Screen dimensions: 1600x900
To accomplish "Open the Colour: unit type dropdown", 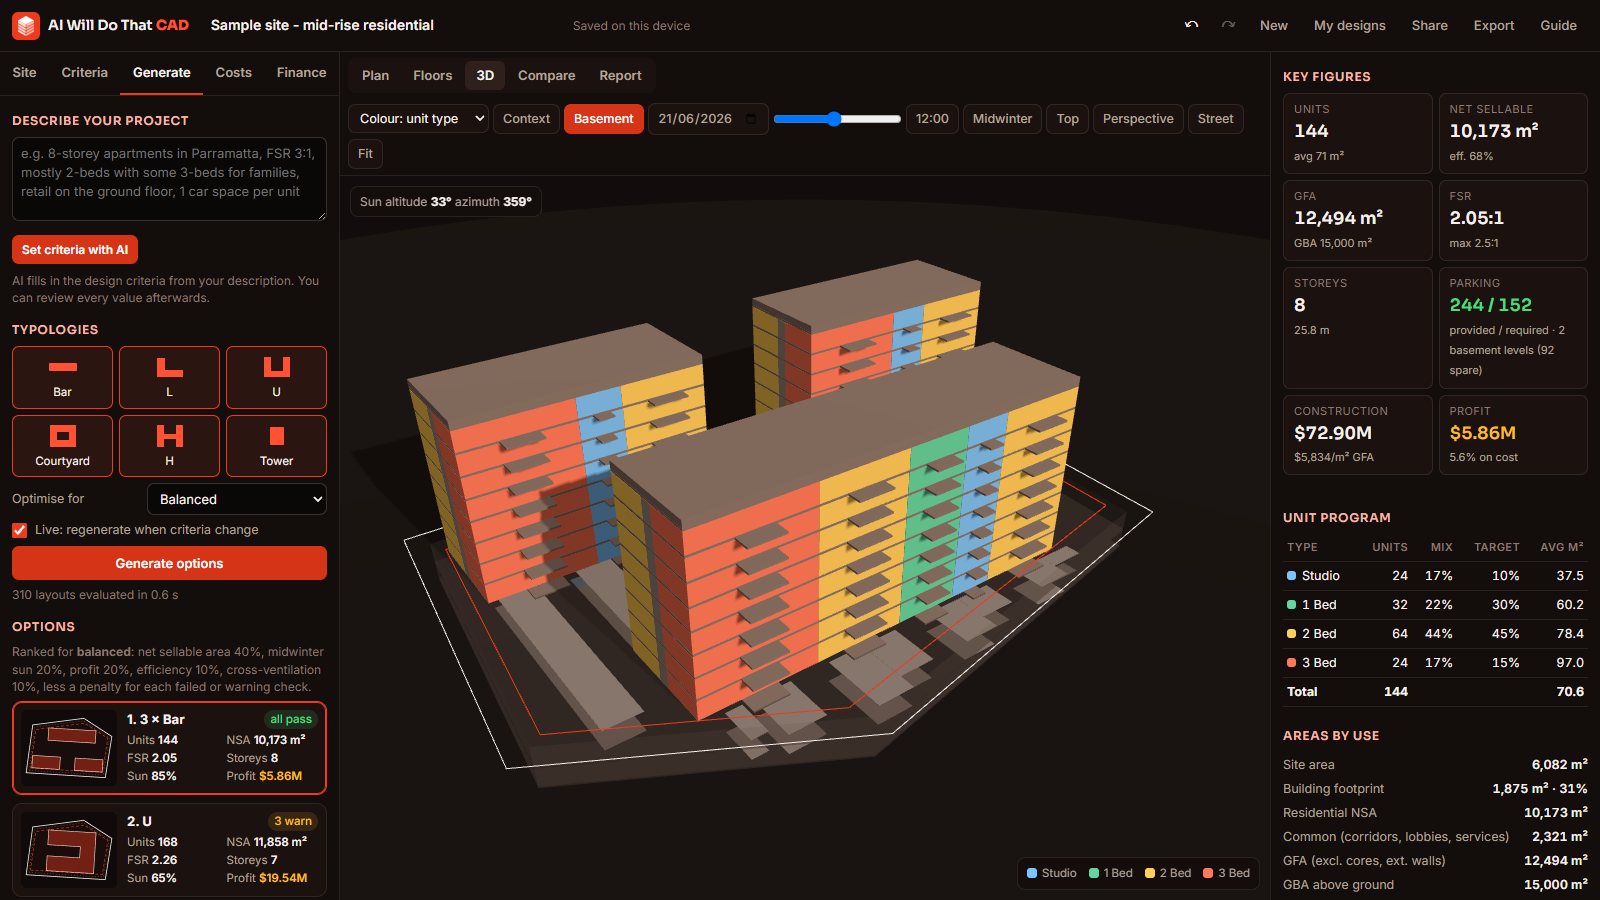I will point(418,119).
